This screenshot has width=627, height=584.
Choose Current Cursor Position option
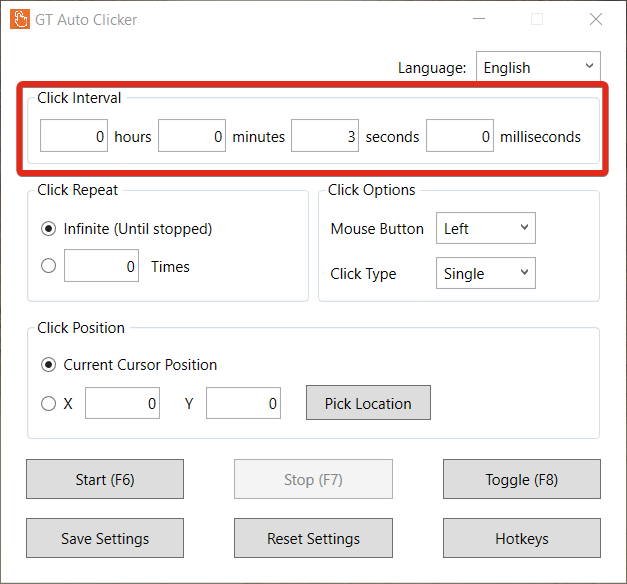pos(48,365)
